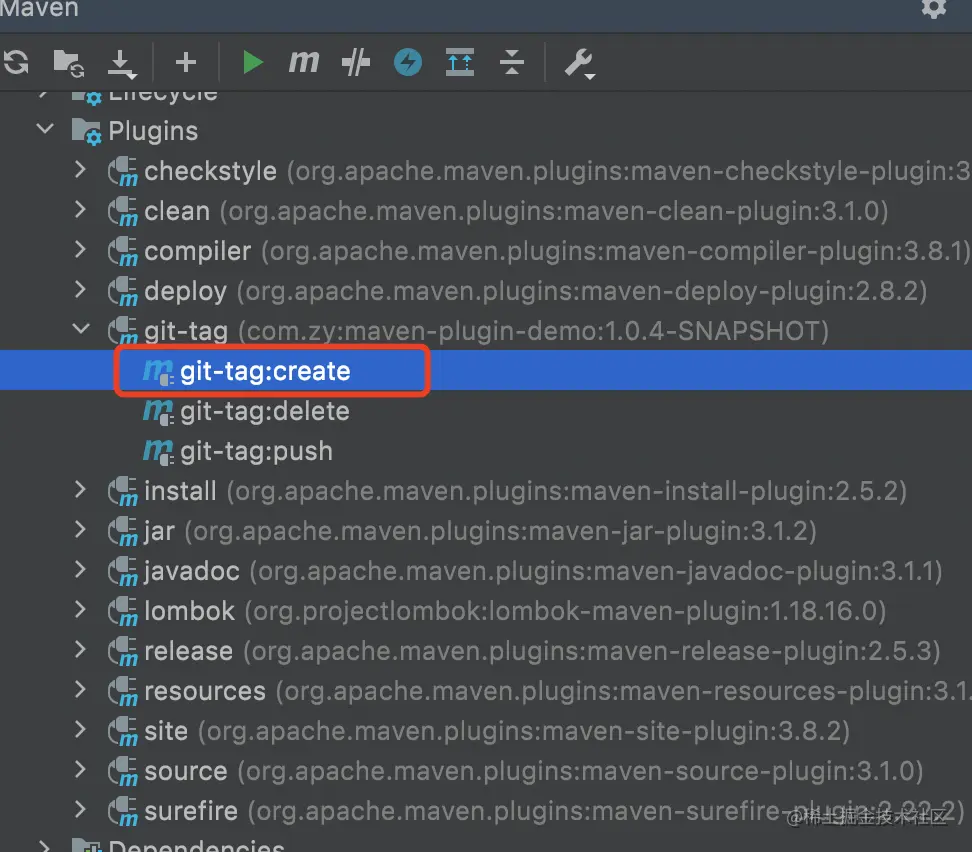Expand the compiler plugin
Screen dimensions: 972x852
(x=80, y=249)
